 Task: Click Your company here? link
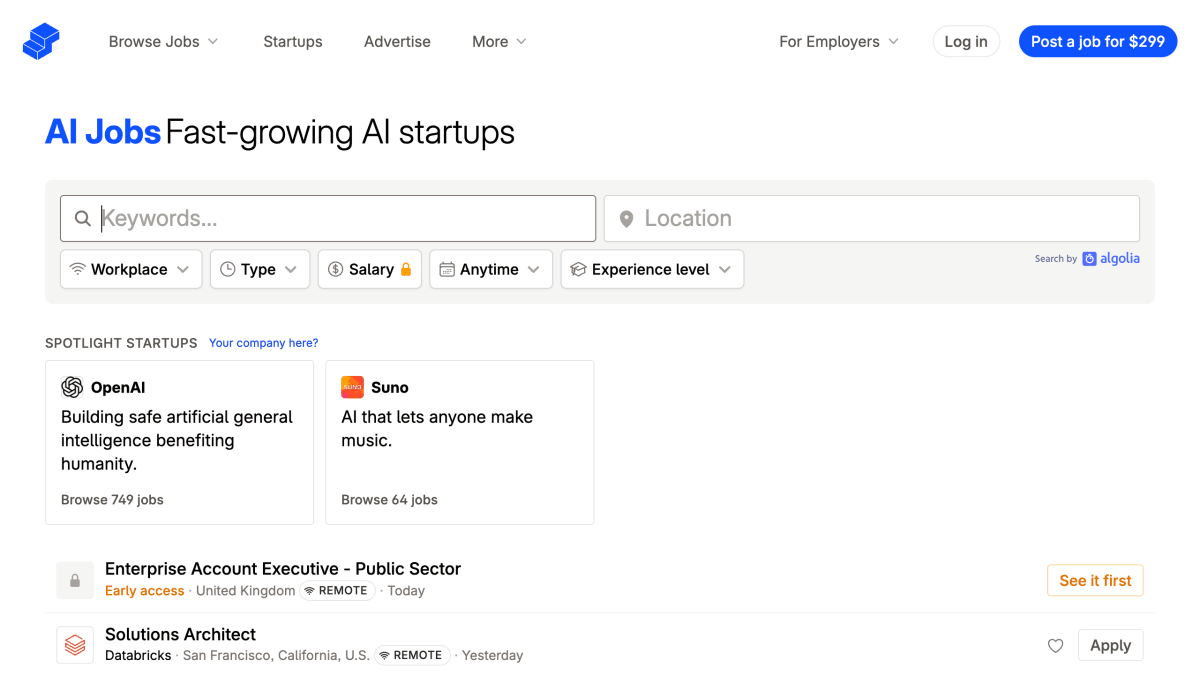[264, 343]
